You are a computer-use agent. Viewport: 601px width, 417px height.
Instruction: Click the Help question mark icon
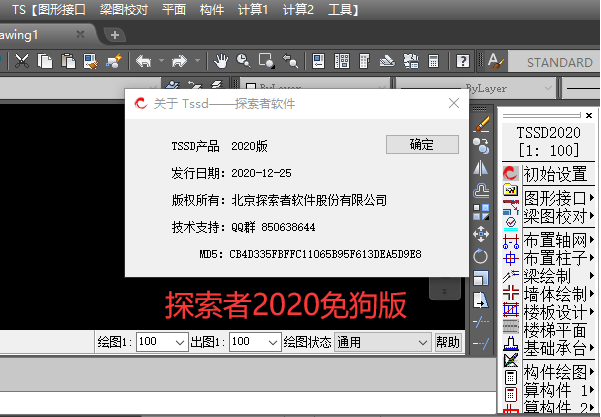463,61
